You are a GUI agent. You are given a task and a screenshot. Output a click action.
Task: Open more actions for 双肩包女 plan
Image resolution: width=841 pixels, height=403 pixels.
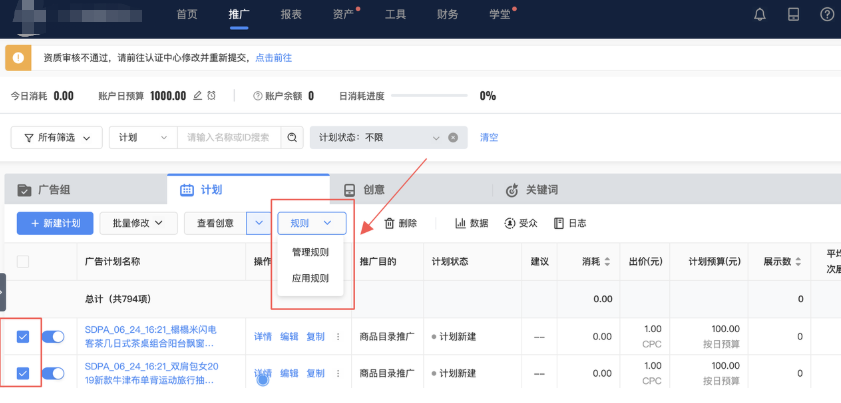point(338,373)
